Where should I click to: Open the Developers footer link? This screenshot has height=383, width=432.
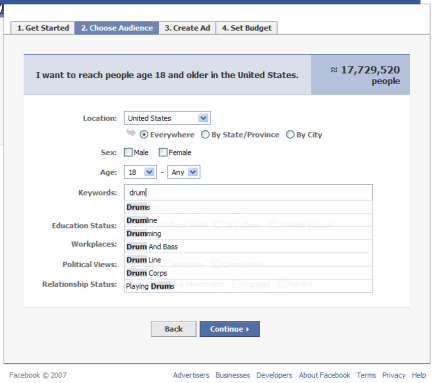274,375
